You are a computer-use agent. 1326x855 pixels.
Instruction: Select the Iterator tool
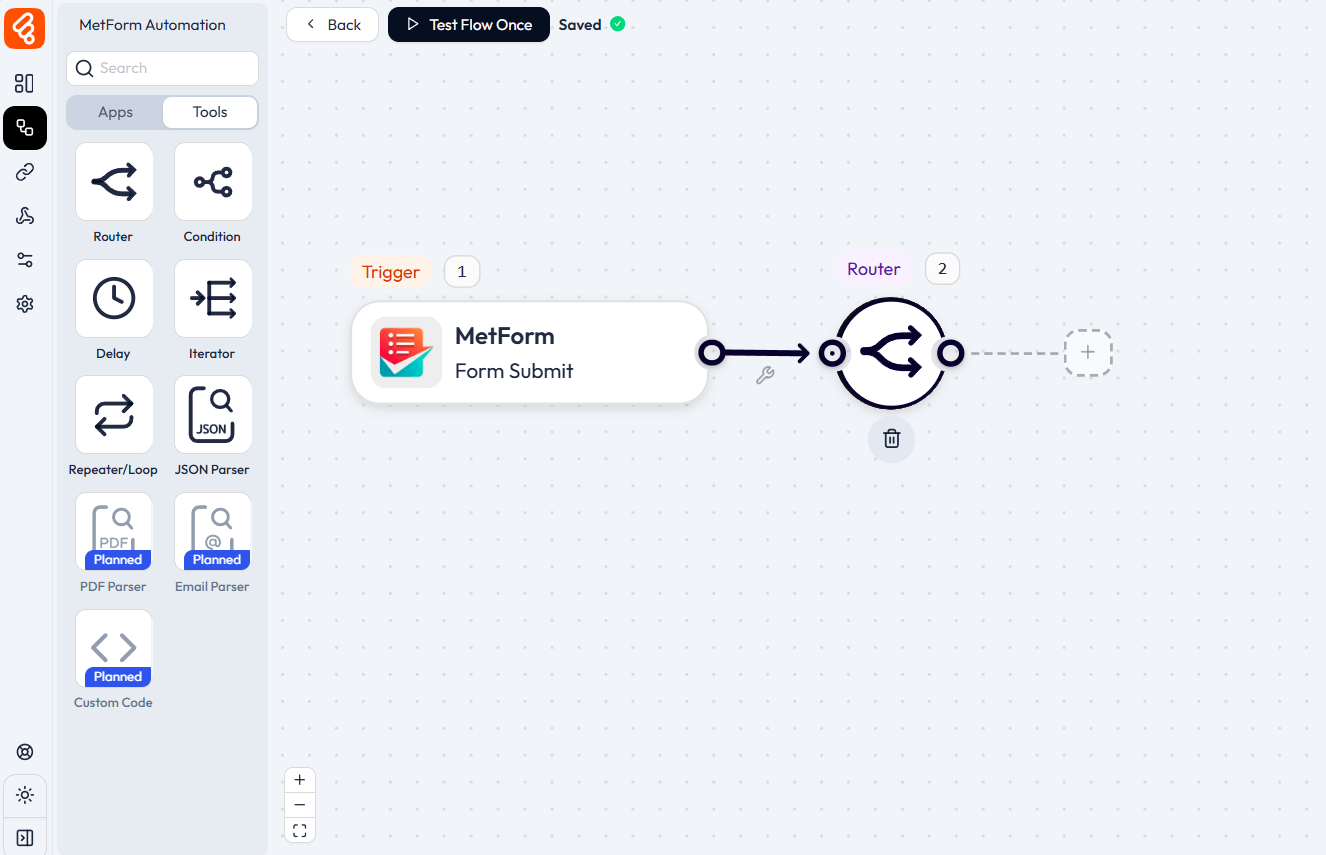pyautogui.click(x=213, y=298)
